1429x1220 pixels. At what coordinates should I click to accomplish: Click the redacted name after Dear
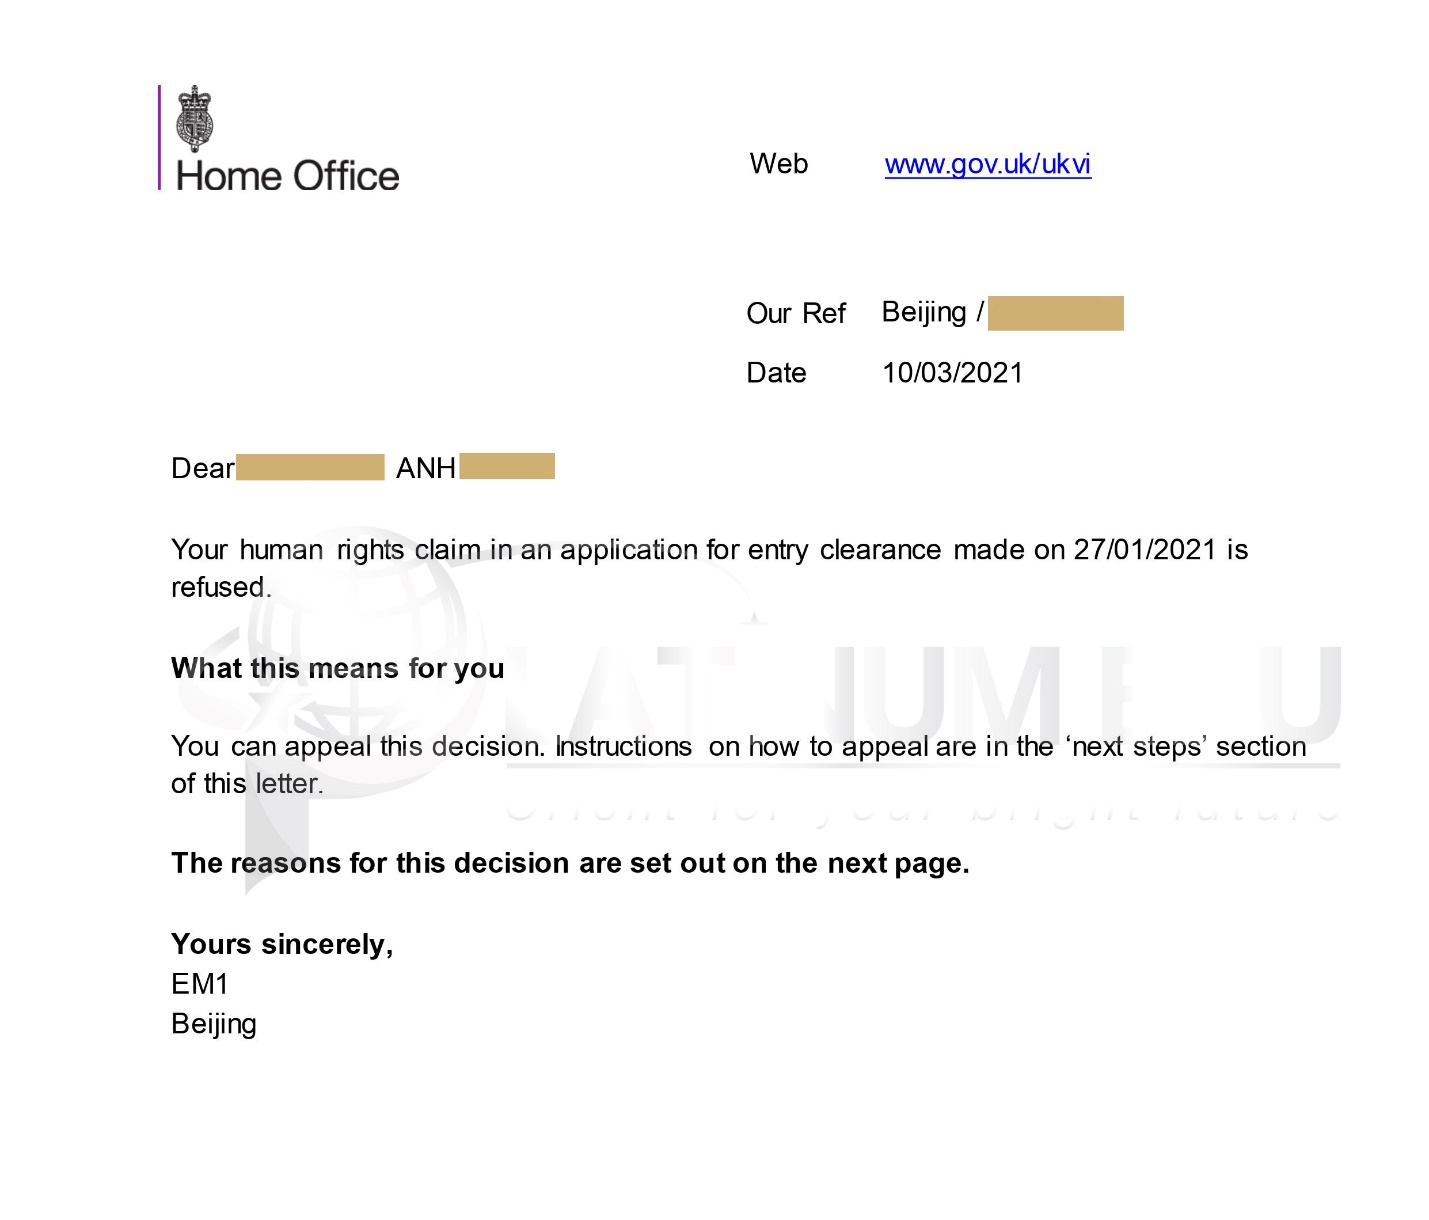pyautogui.click(x=310, y=467)
